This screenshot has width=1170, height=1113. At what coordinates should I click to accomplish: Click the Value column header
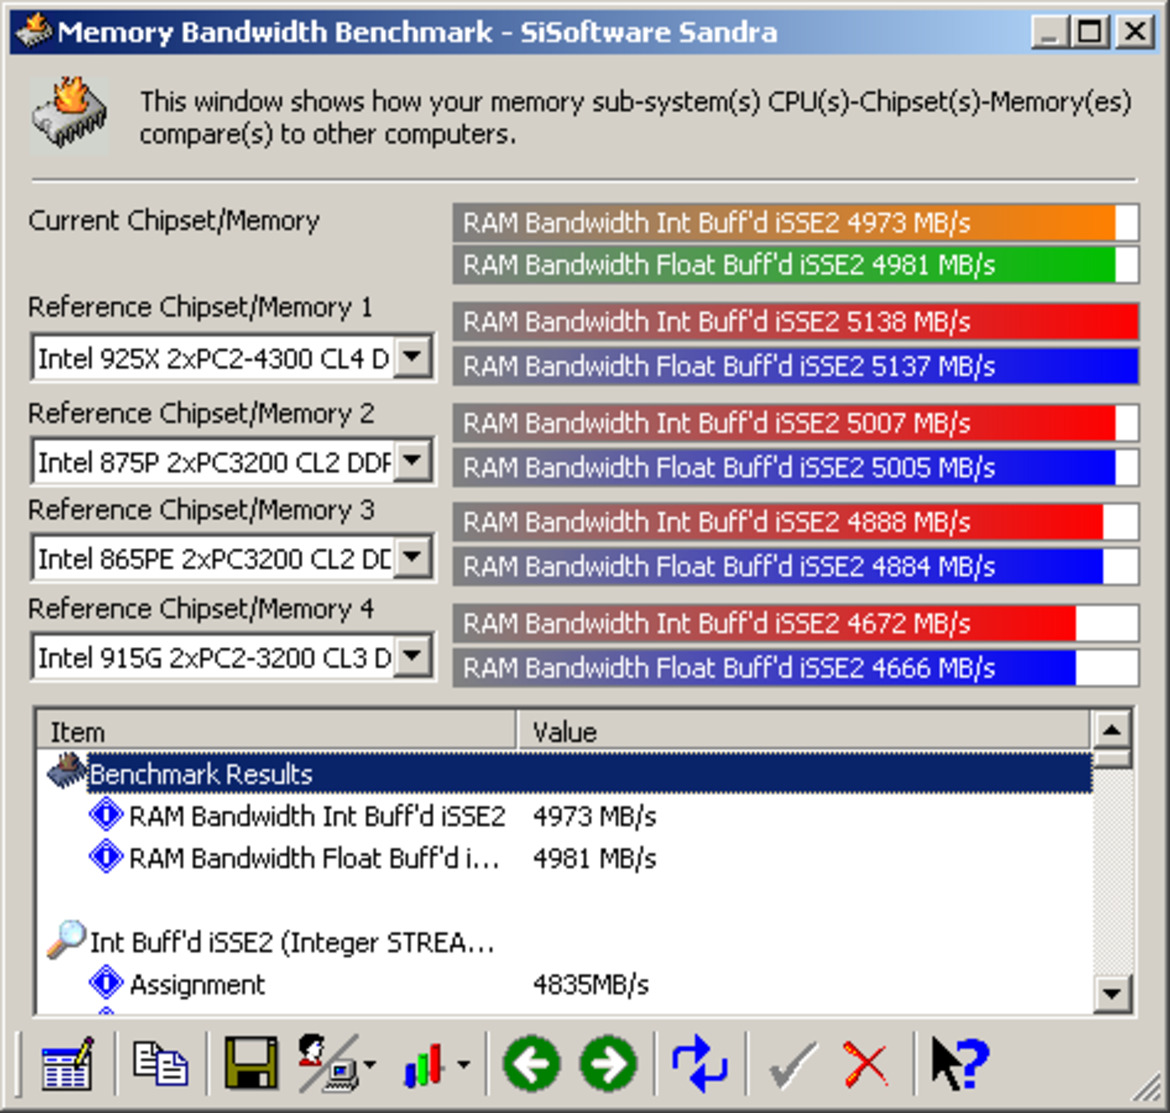pyautogui.click(x=804, y=731)
